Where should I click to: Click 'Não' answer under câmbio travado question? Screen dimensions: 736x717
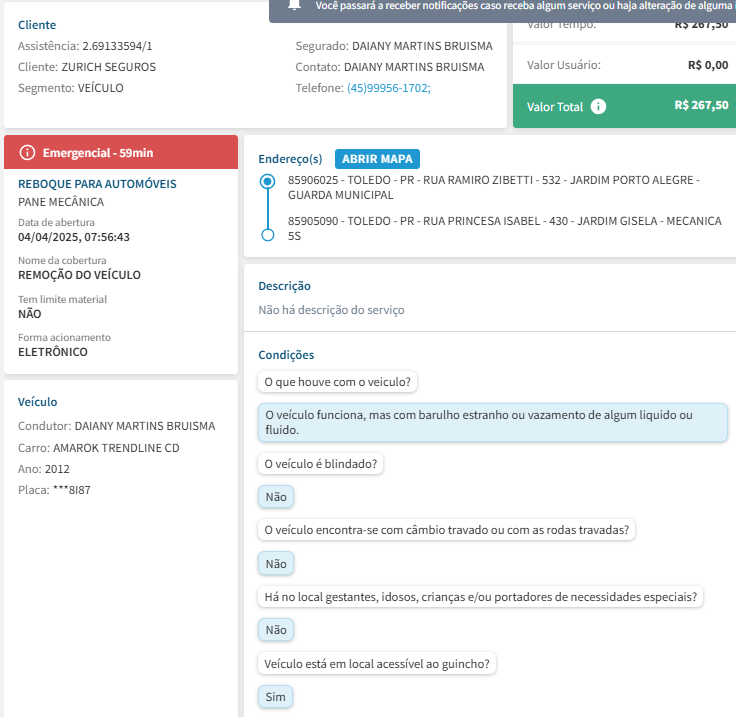pyautogui.click(x=276, y=564)
